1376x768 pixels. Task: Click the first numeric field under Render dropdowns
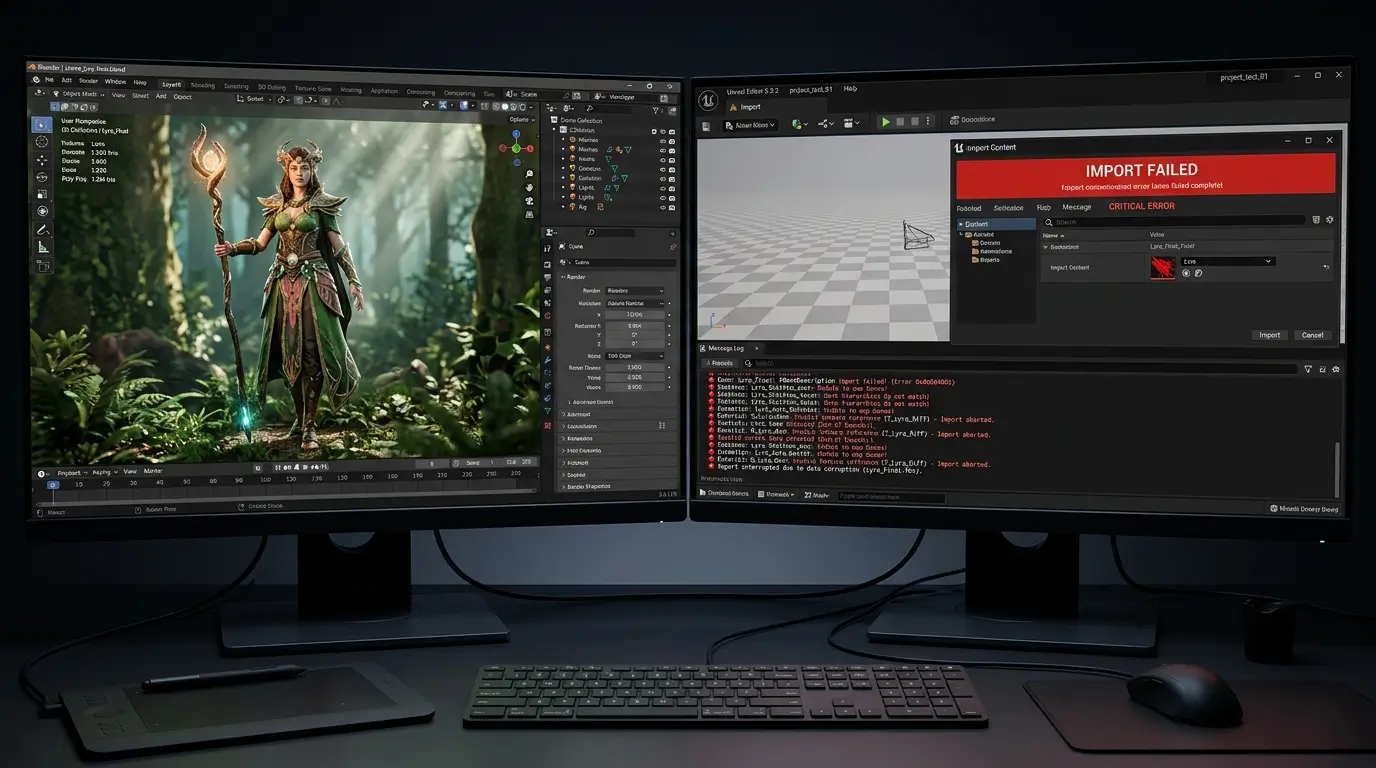tap(635, 314)
